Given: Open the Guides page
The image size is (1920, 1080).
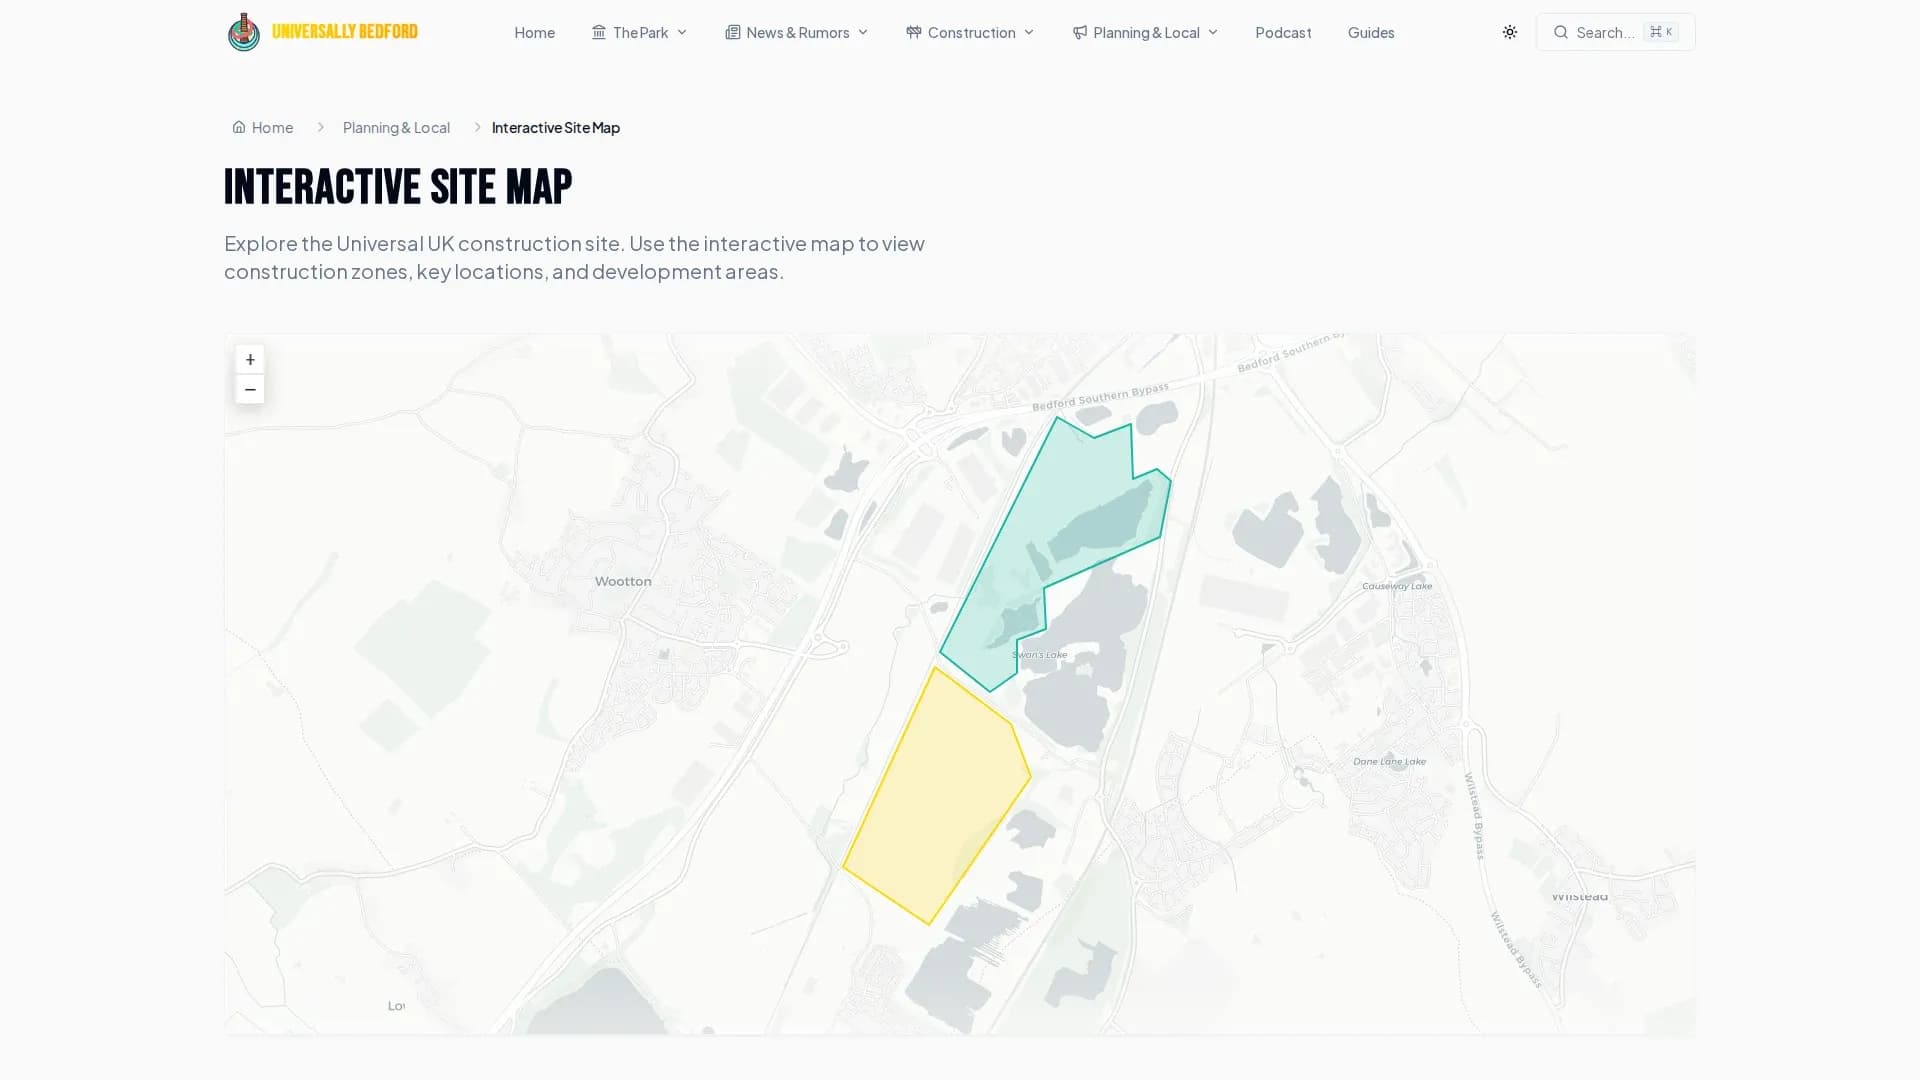Looking at the screenshot, I should (x=1371, y=32).
